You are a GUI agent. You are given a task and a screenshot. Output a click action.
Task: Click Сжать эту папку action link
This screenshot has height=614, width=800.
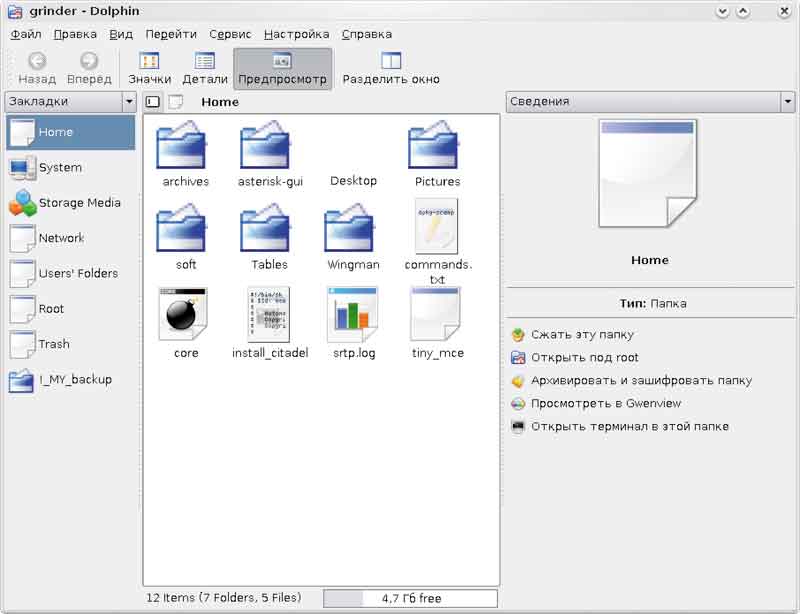(582, 335)
